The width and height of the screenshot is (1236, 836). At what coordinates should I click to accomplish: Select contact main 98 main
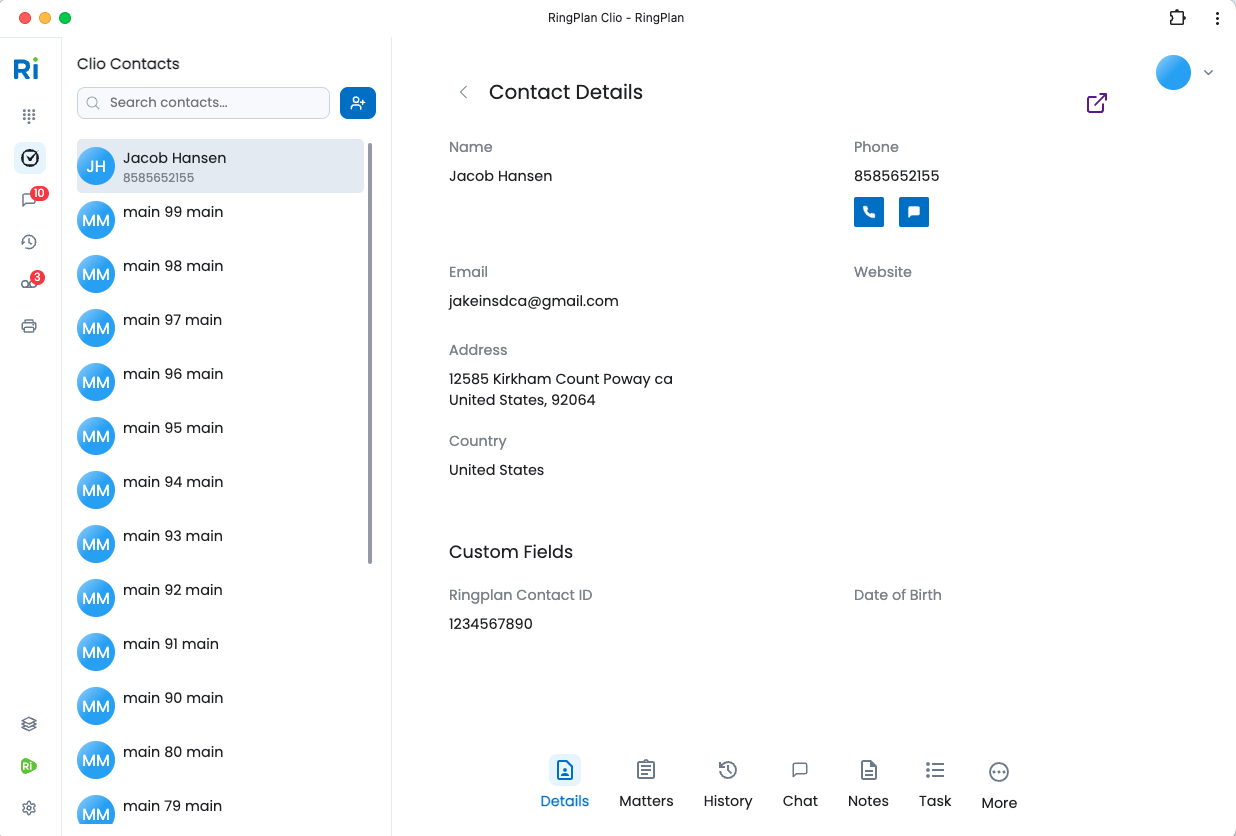[220, 274]
